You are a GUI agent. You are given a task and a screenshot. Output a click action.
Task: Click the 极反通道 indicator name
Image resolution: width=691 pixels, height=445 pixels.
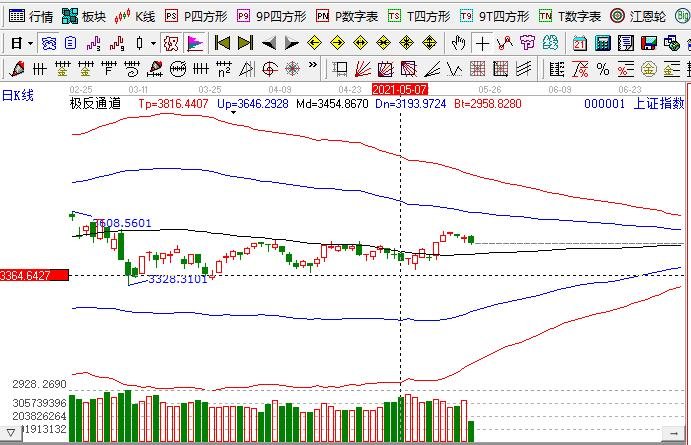95,104
